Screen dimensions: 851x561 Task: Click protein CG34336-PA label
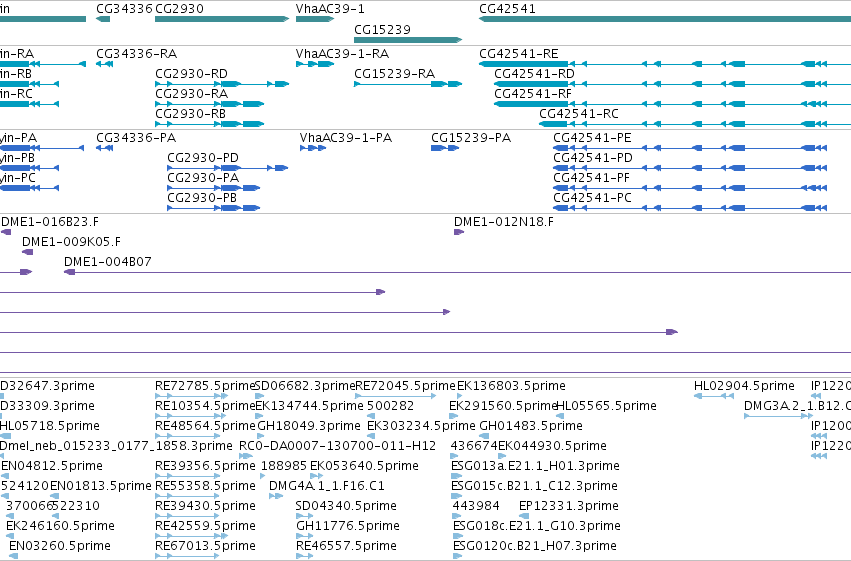tap(136, 138)
